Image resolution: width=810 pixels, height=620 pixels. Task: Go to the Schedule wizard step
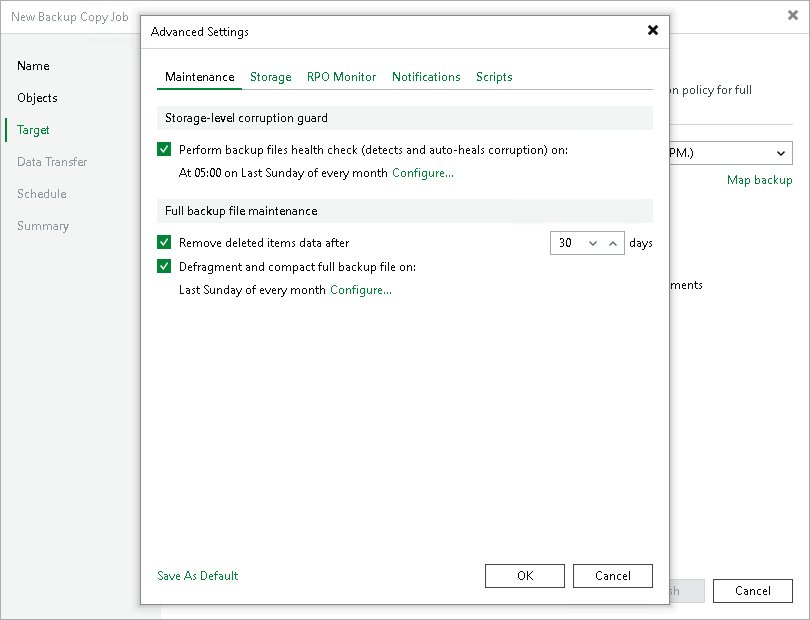coord(42,194)
